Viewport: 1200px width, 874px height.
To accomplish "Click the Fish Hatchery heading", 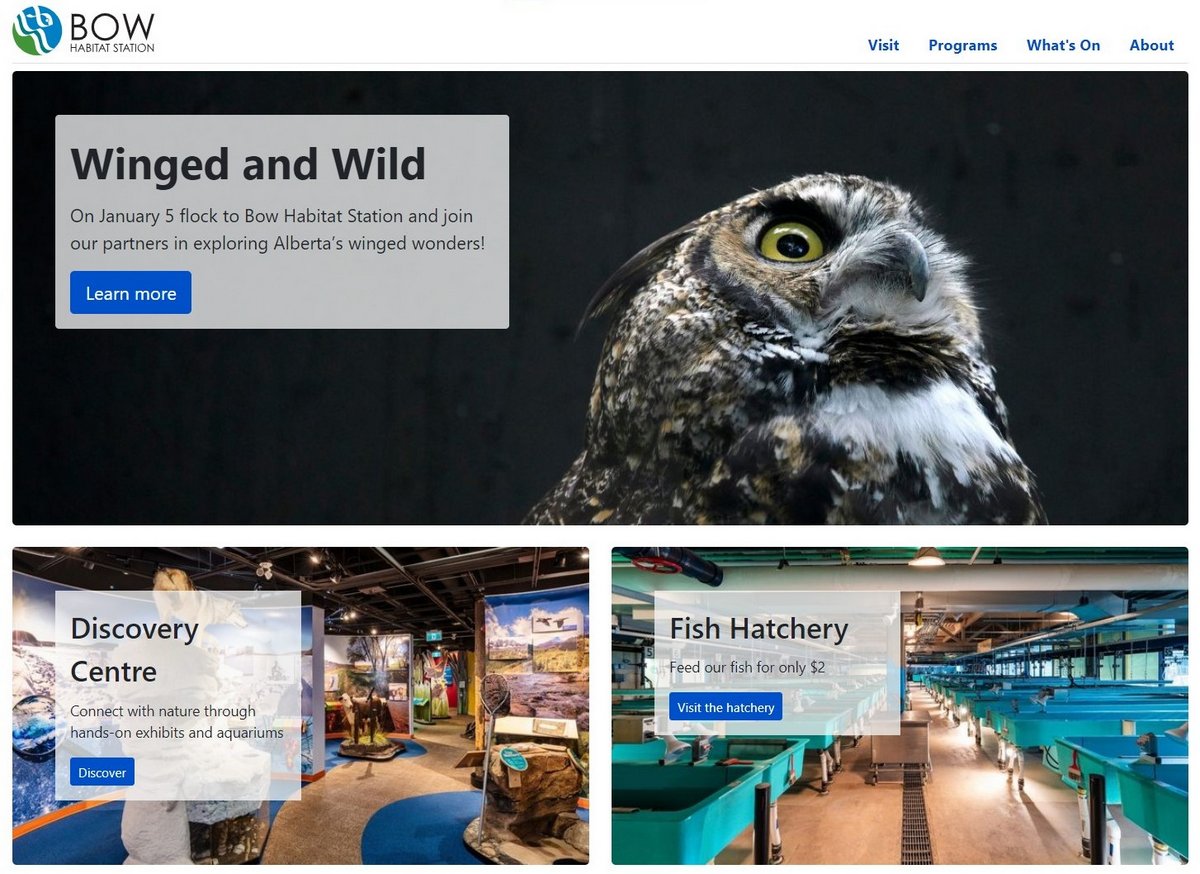I will [x=758, y=629].
